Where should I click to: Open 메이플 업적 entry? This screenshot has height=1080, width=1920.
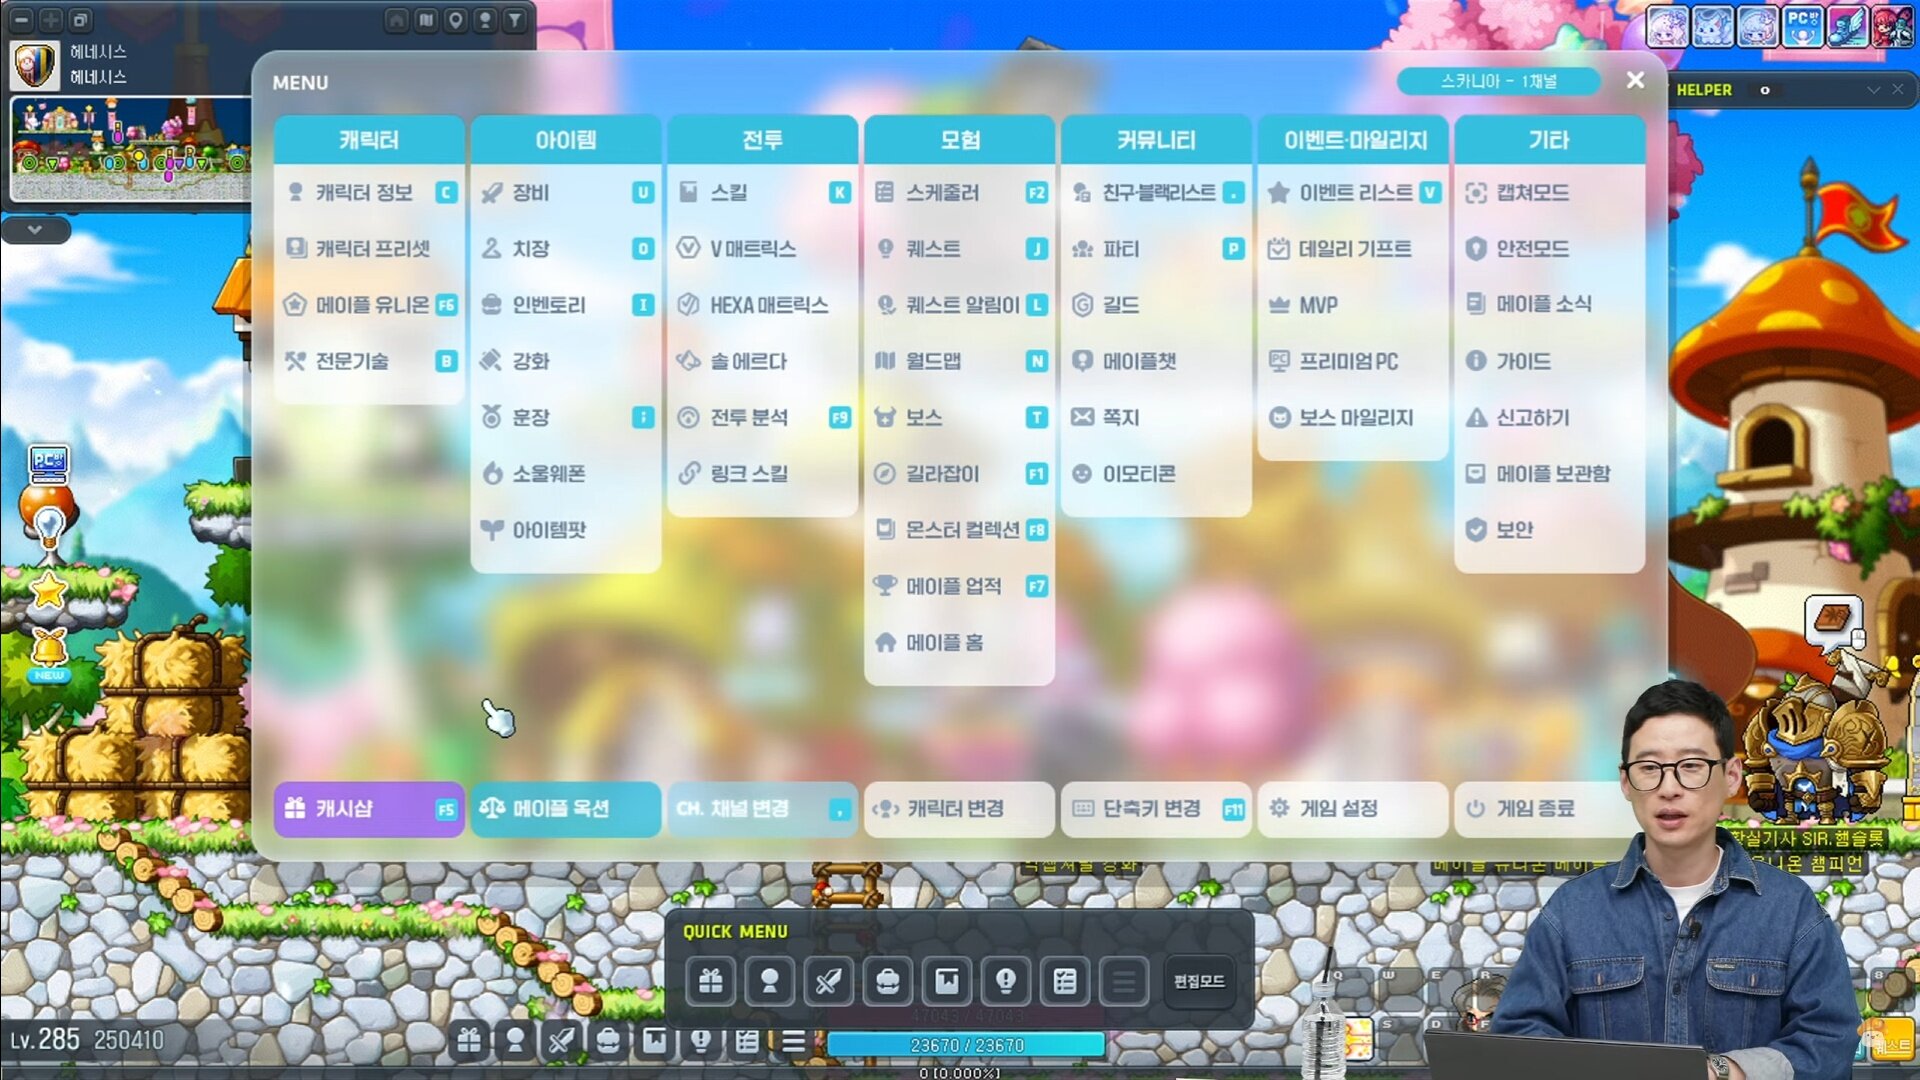point(959,585)
